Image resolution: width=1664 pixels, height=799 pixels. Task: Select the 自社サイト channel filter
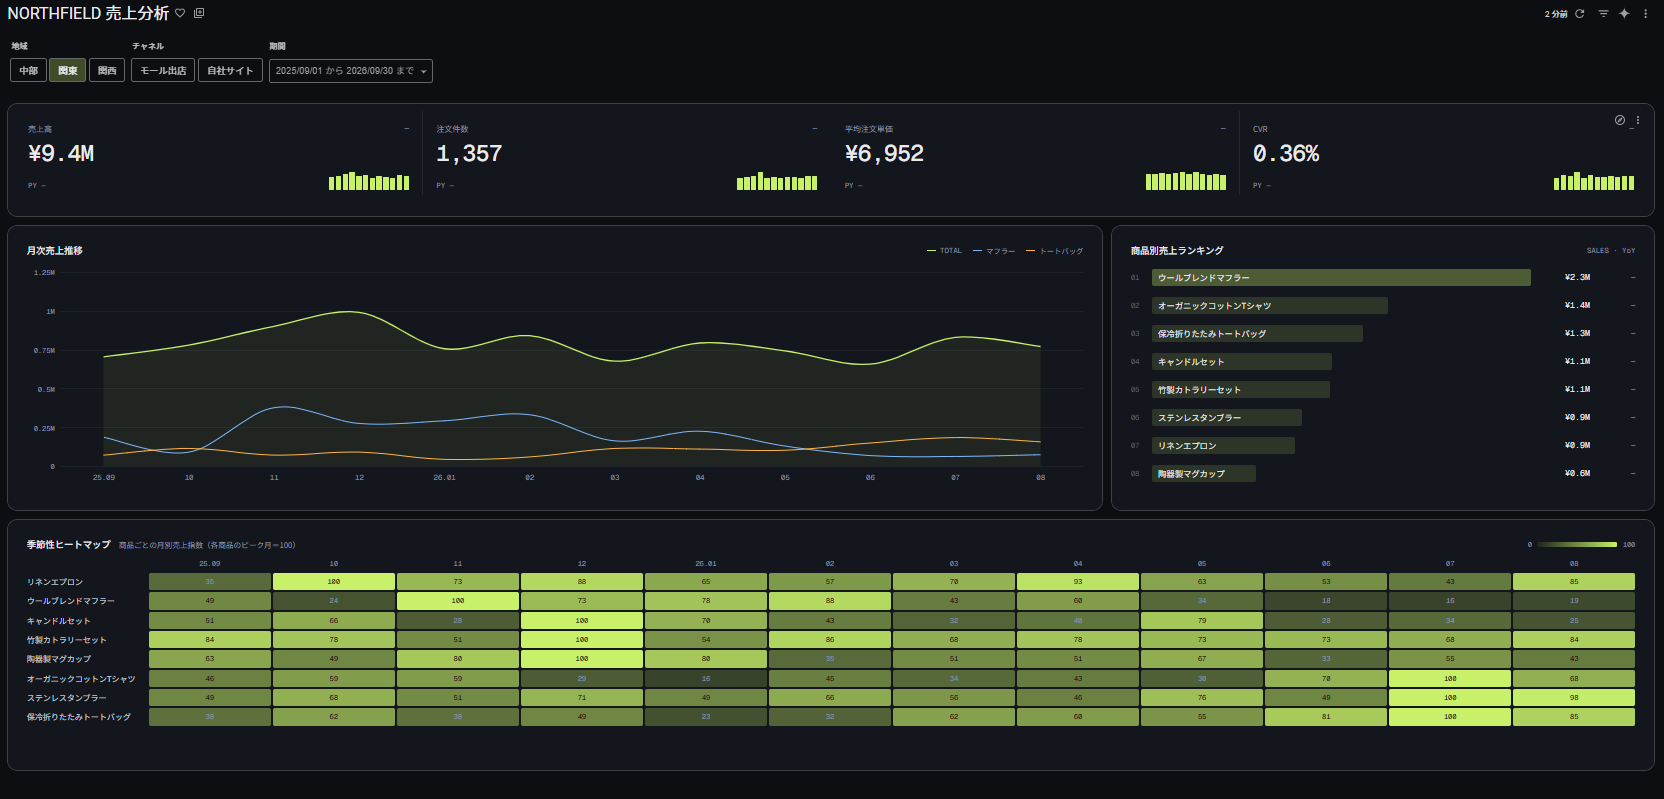pos(231,70)
